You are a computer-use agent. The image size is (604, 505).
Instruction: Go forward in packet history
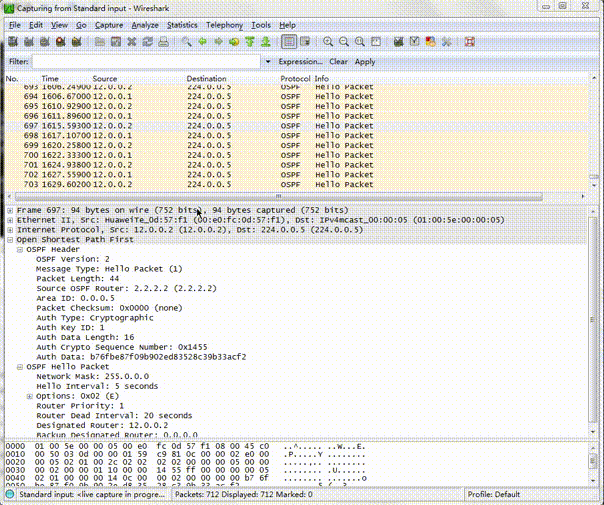(218, 42)
